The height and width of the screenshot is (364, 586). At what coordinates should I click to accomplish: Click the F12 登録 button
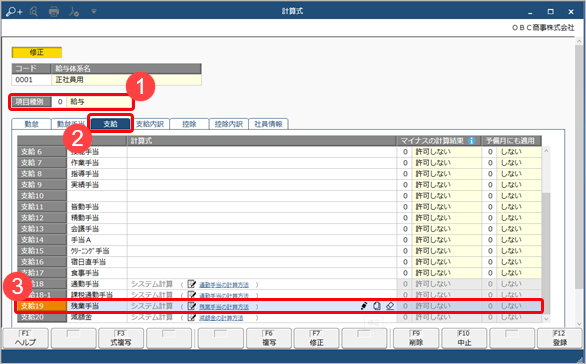pyautogui.click(x=560, y=338)
